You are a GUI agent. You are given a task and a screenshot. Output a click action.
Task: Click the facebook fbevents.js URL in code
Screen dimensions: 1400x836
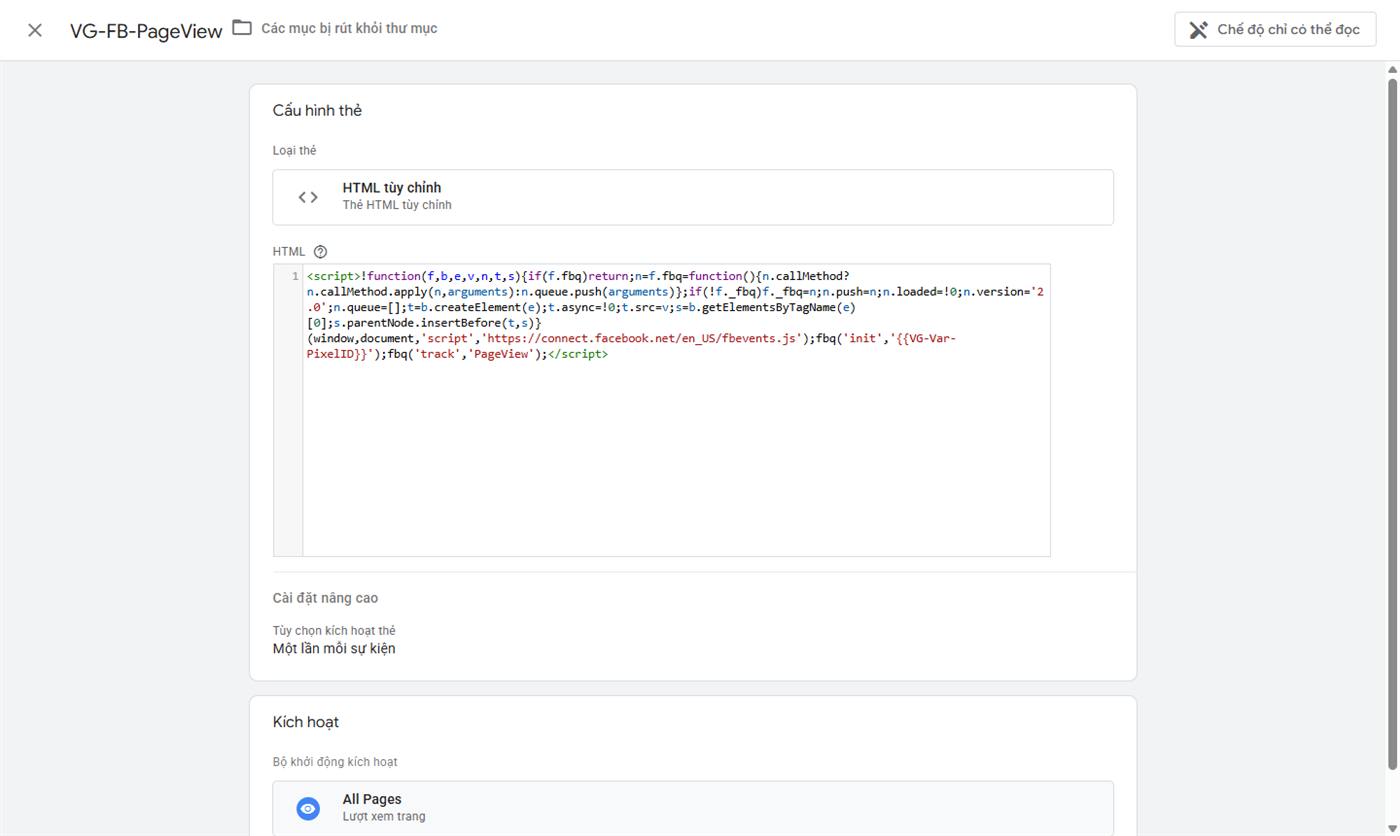tap(641, 338)
